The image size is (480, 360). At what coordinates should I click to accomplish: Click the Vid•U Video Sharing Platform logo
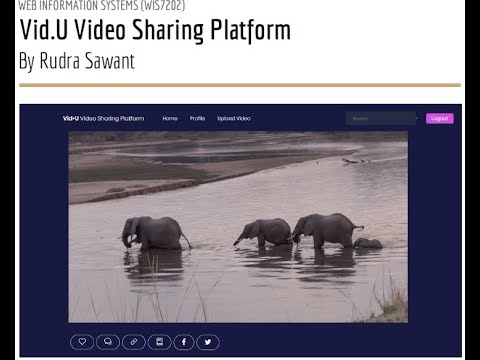[103, 118]
